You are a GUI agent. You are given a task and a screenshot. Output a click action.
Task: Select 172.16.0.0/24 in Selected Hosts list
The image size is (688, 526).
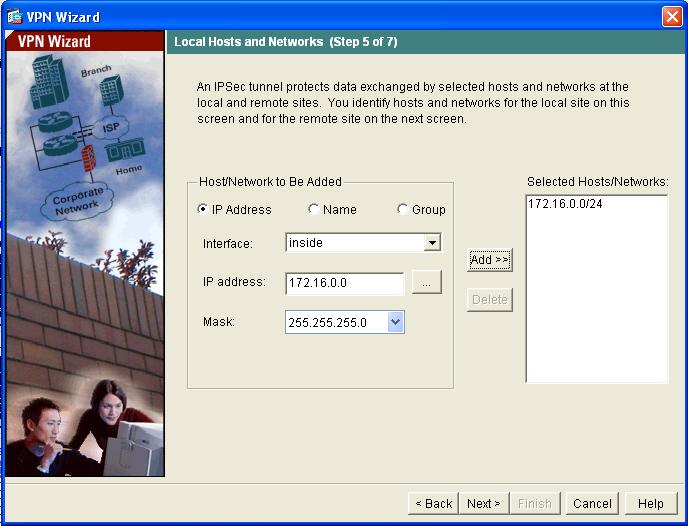click(564, 204)
